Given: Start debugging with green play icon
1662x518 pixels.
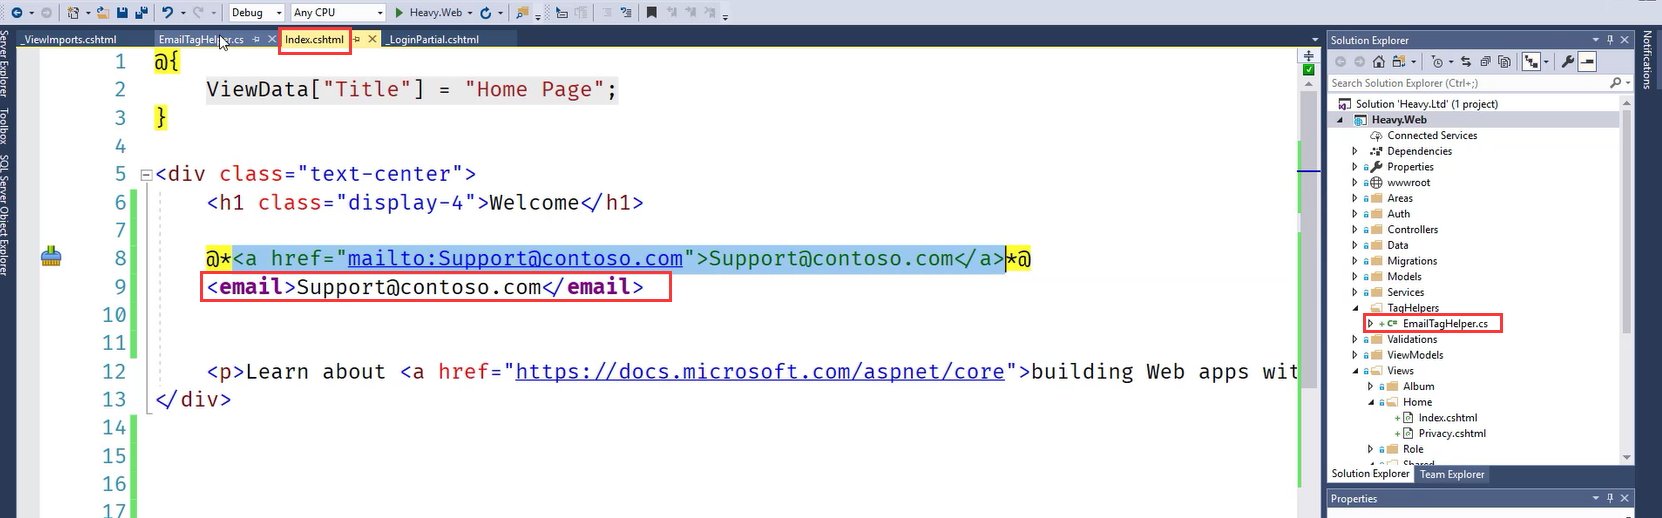Looking at the screenshot, I should click(399, 13).
